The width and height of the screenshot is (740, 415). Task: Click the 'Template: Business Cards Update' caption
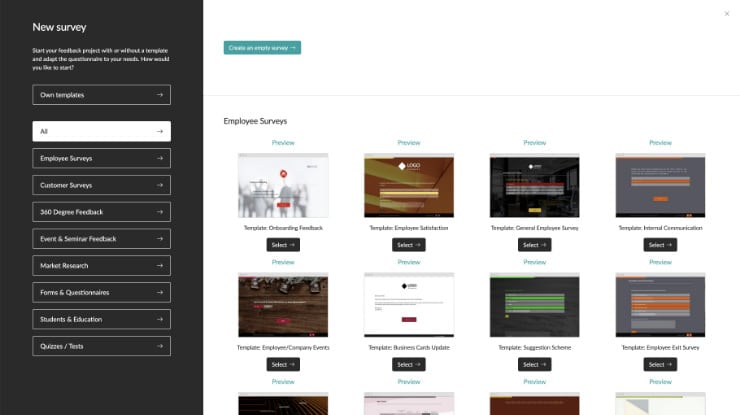tap(409, 347)
